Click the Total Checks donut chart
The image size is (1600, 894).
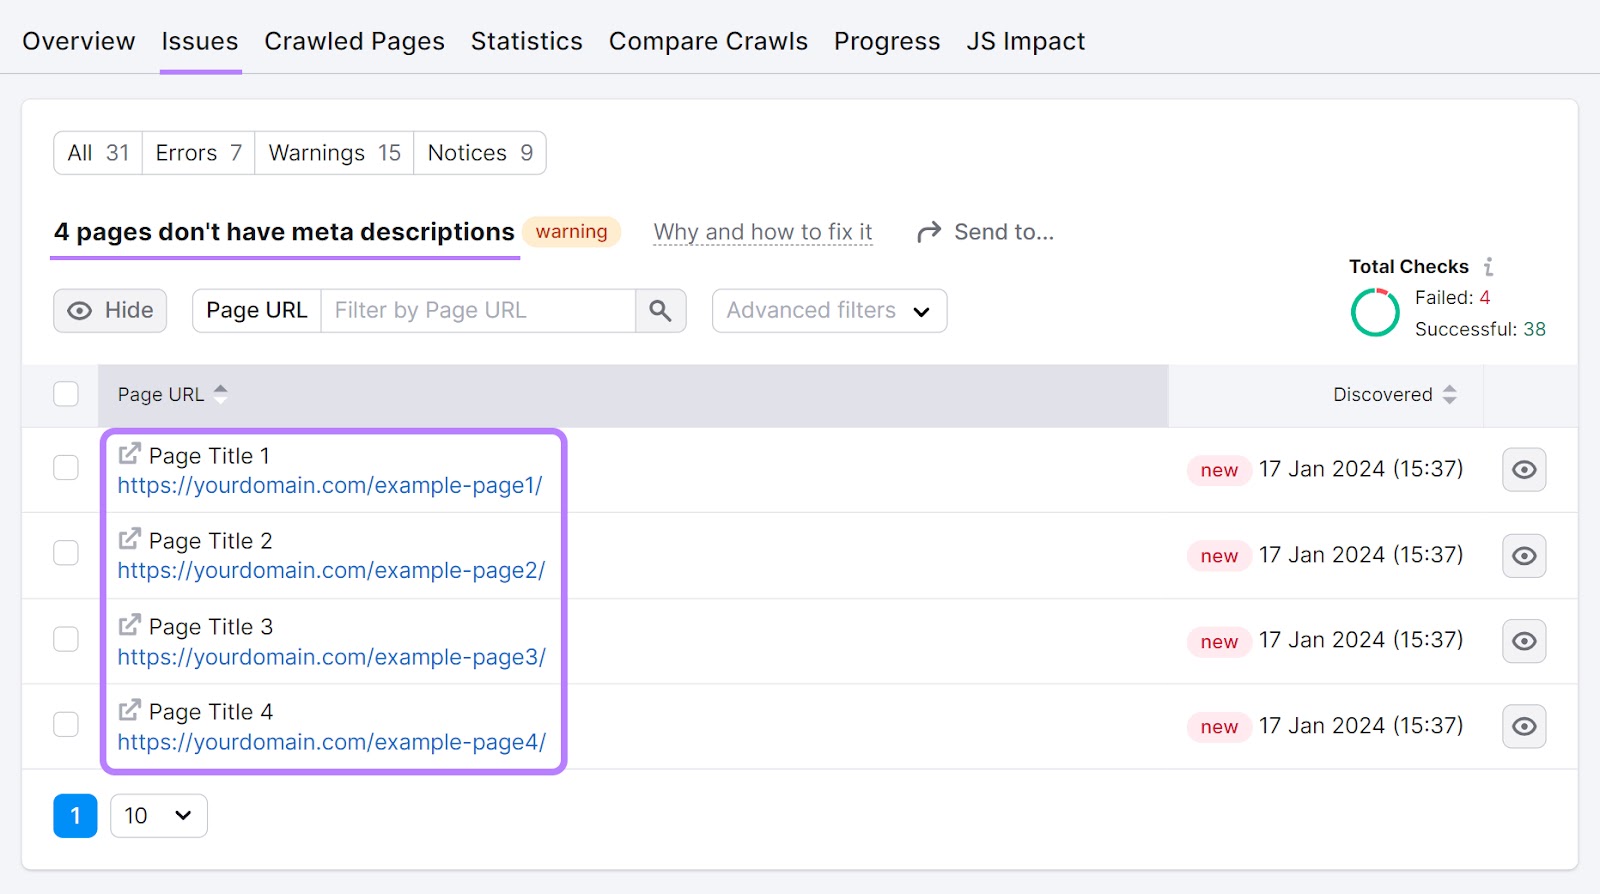(1375, 313)
